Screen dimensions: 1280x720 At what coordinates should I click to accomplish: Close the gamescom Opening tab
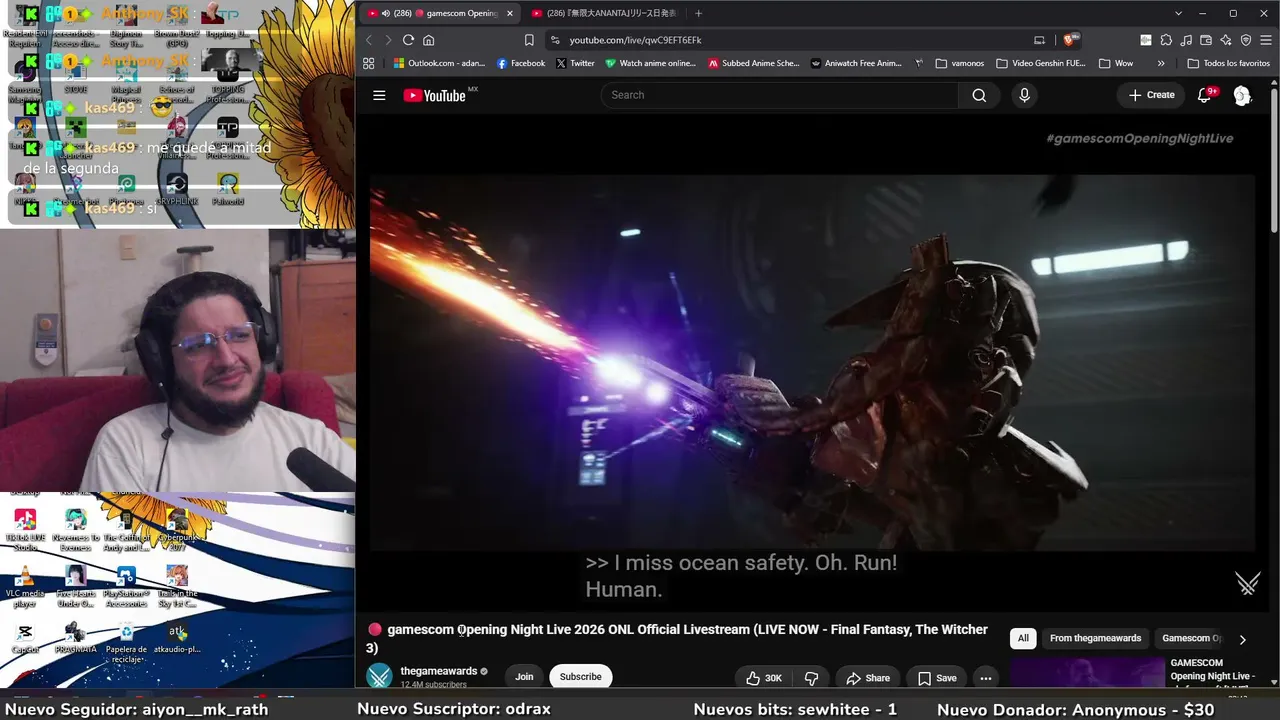click(x=509, y=13)
